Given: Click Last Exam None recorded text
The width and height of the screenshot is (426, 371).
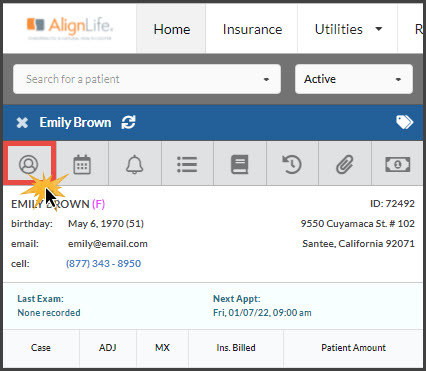Looking at the screenshot, I should coord(49,313).
